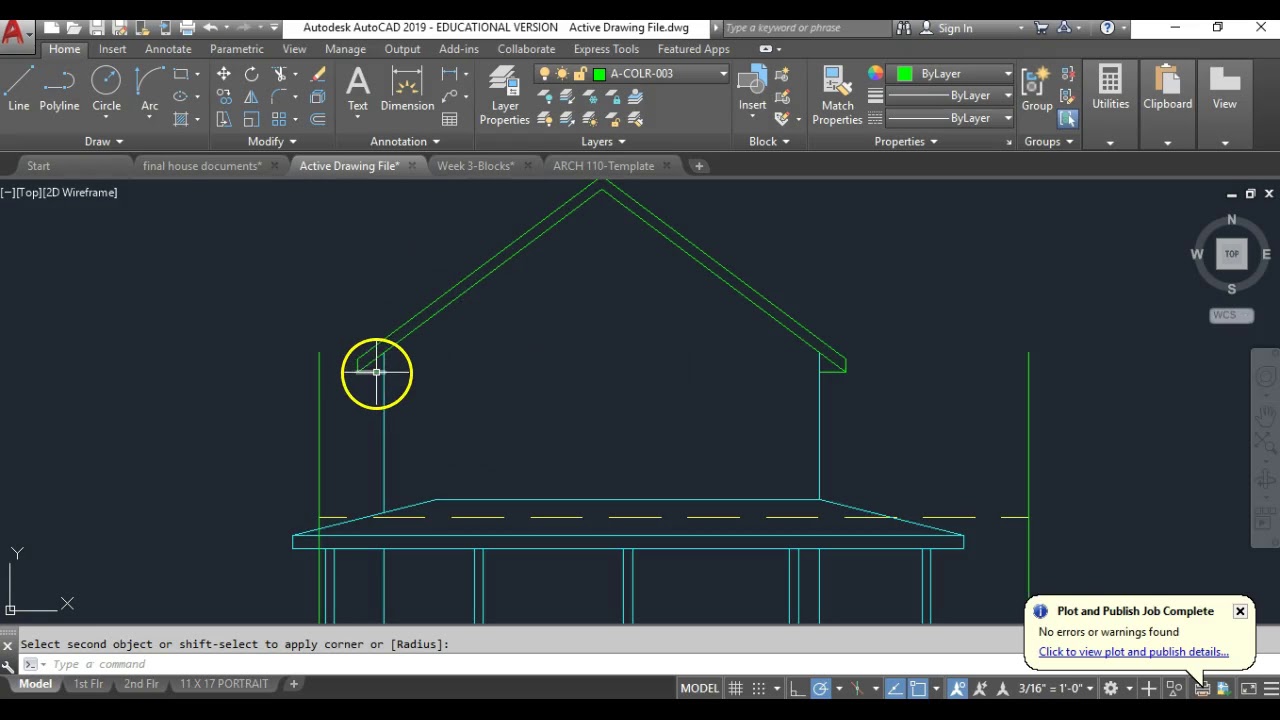The width and height of the screenshot is (1280, 720).
Task: Click the Group tool
Action: tap(1037, 88)
